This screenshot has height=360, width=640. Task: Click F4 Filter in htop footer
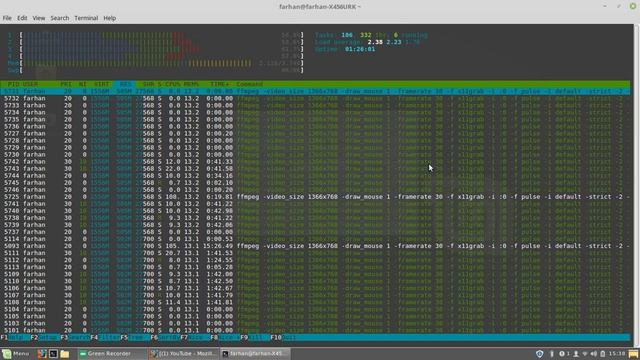105,338
